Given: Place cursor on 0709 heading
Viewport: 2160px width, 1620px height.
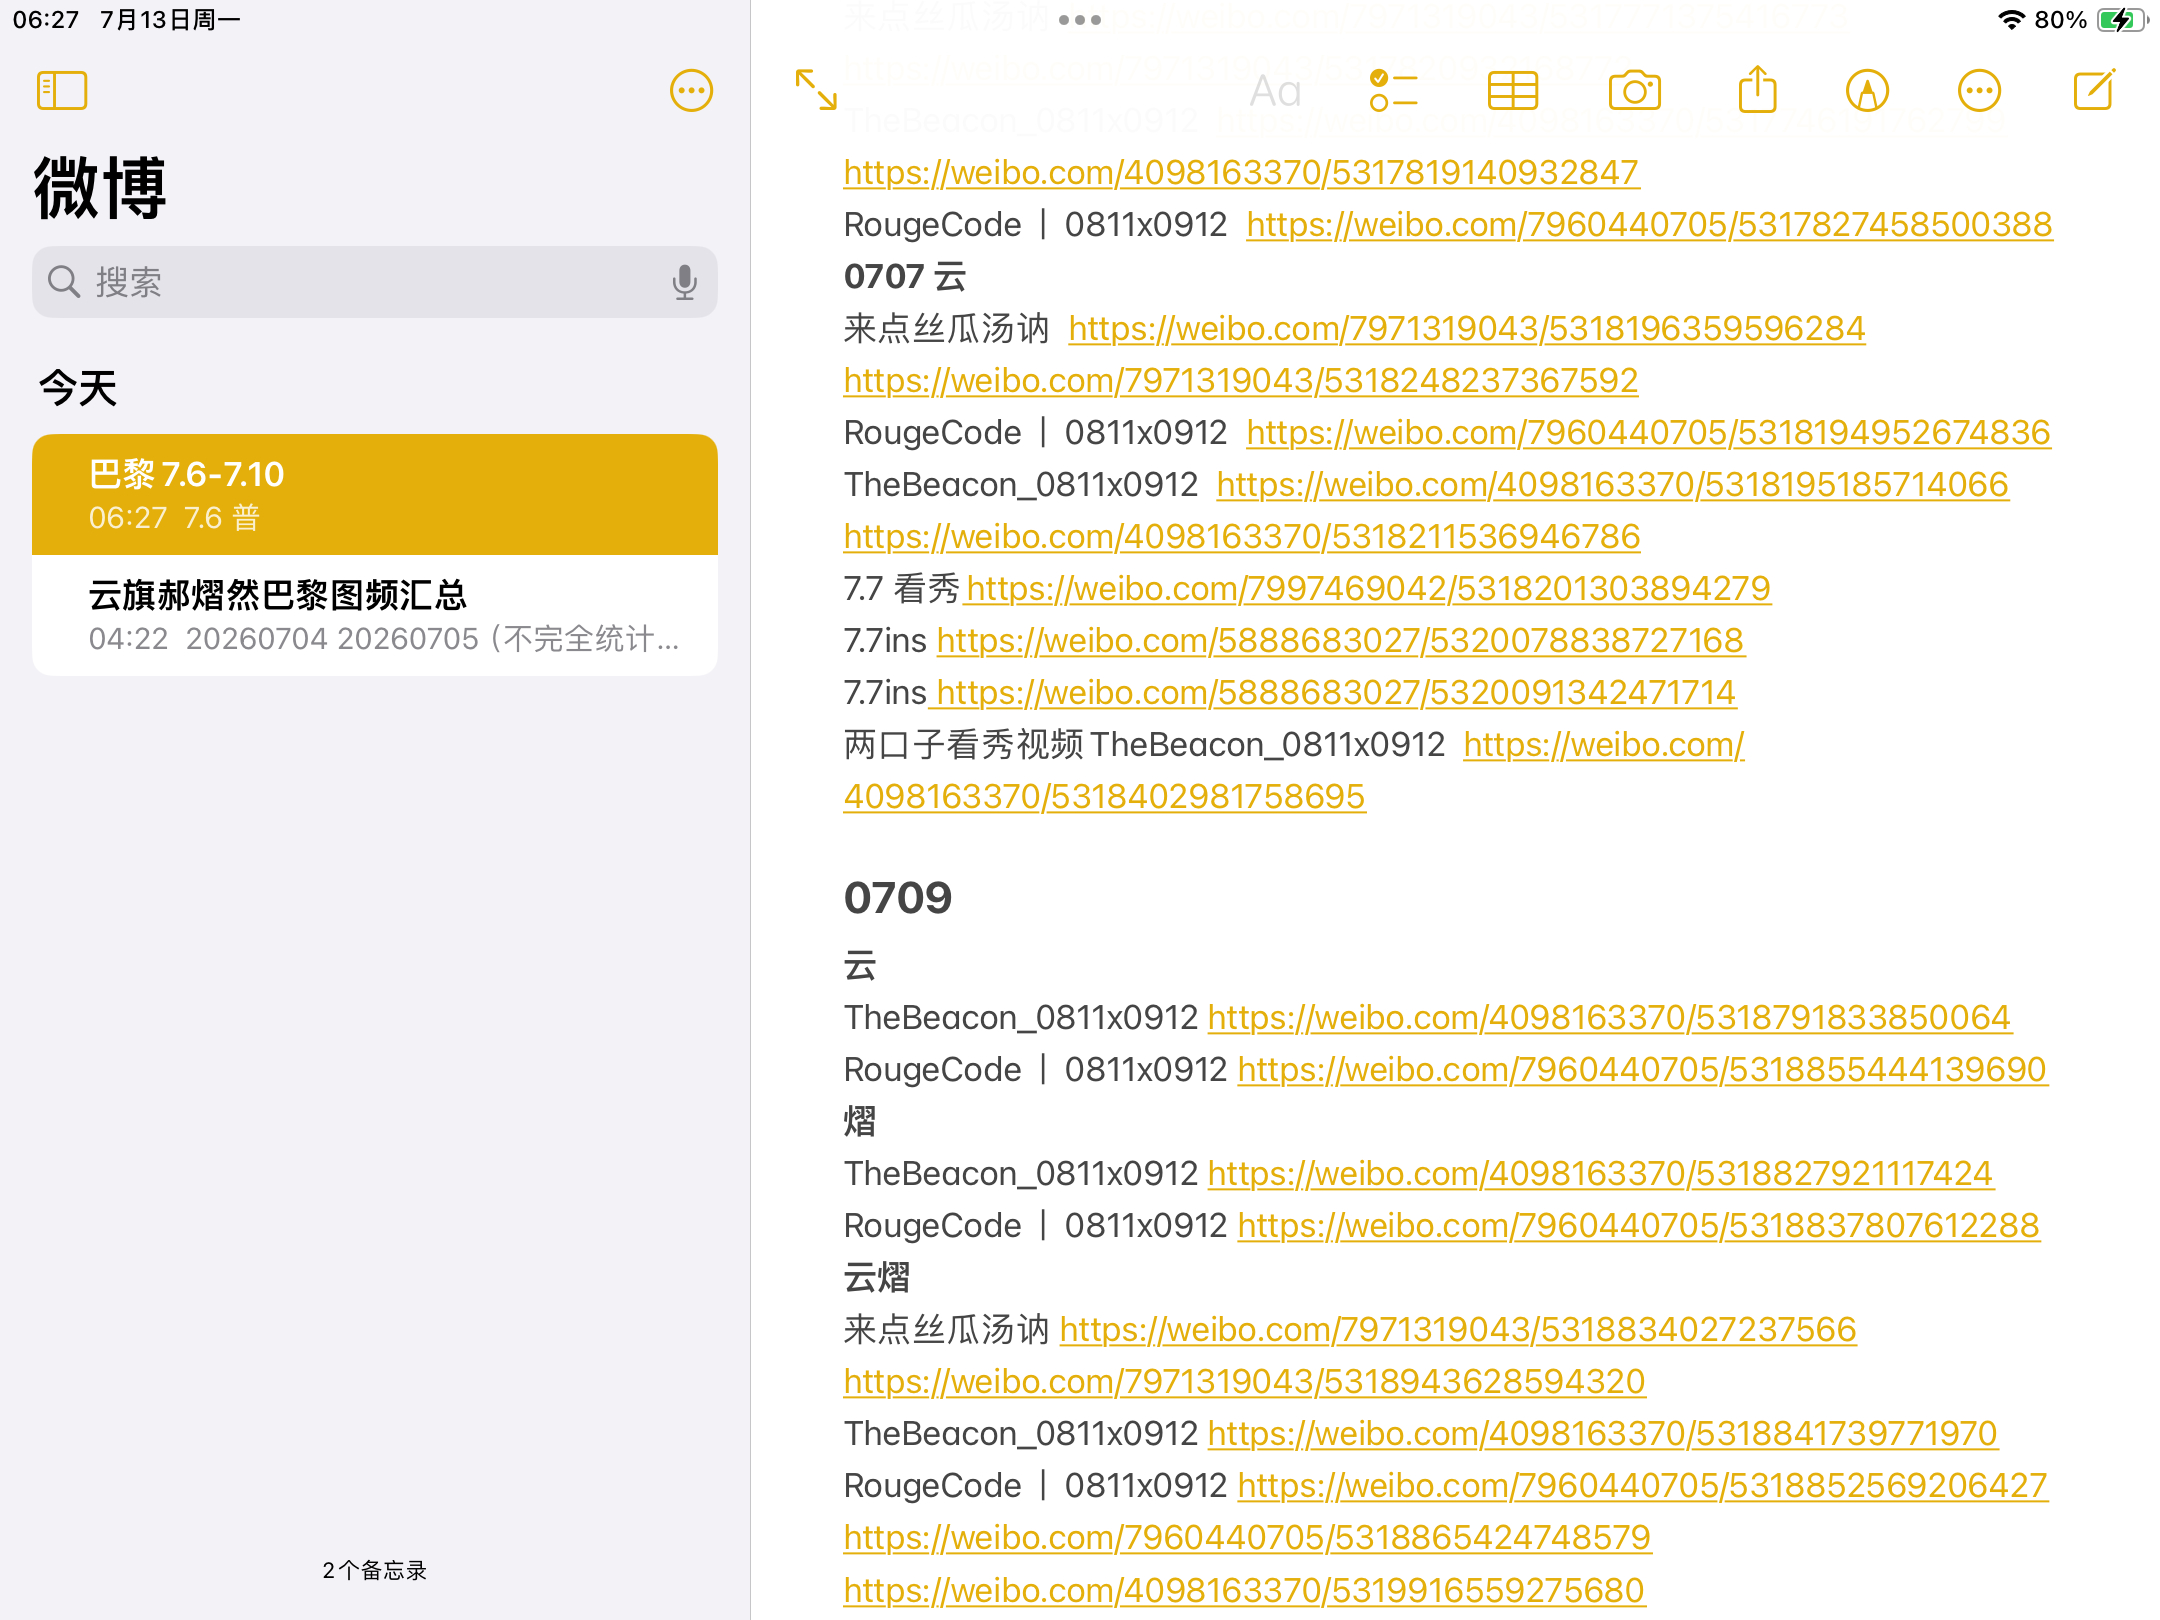Looking at the screenshot, I should pos(898,898).
